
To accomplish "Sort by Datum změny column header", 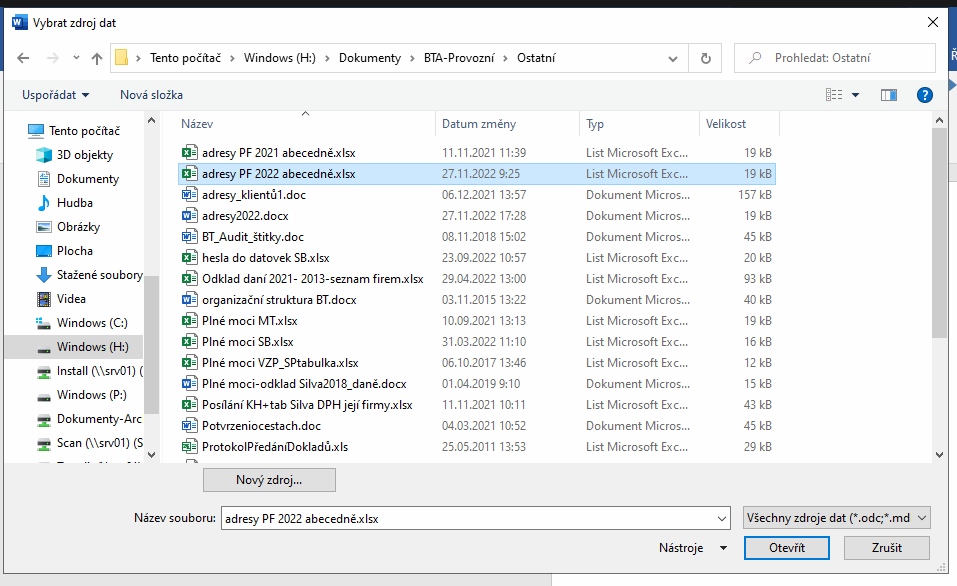I will pyautogui.click(x=479, y=124).
